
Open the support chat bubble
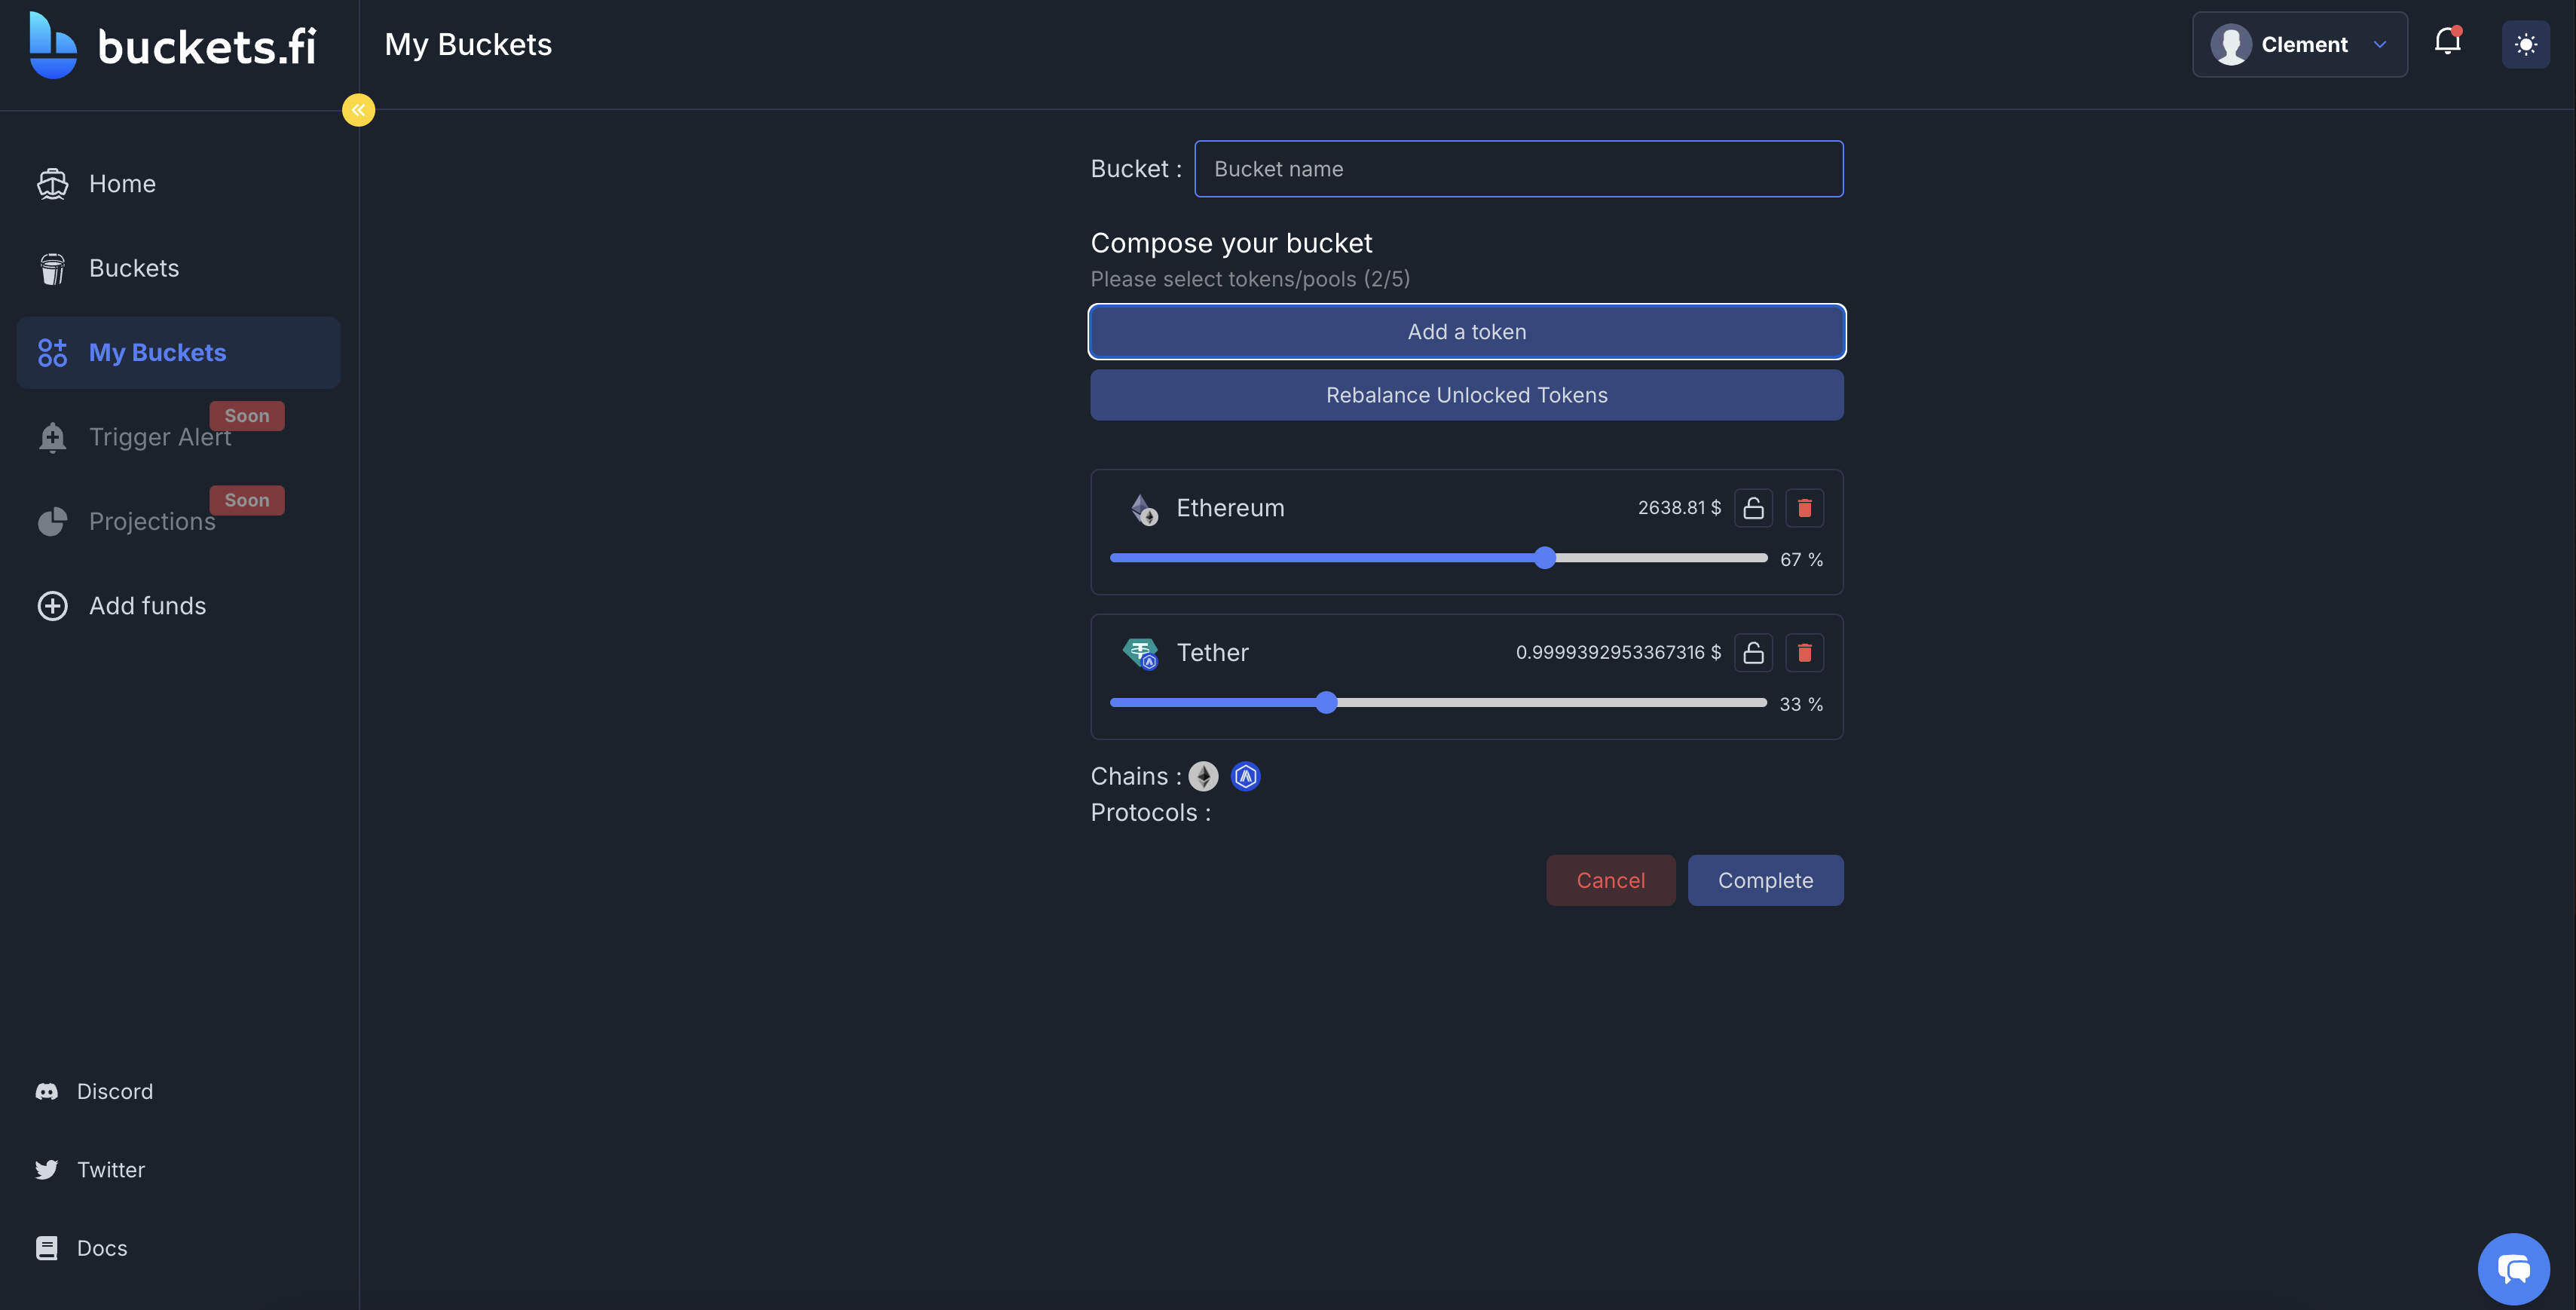[2513, 1268]
